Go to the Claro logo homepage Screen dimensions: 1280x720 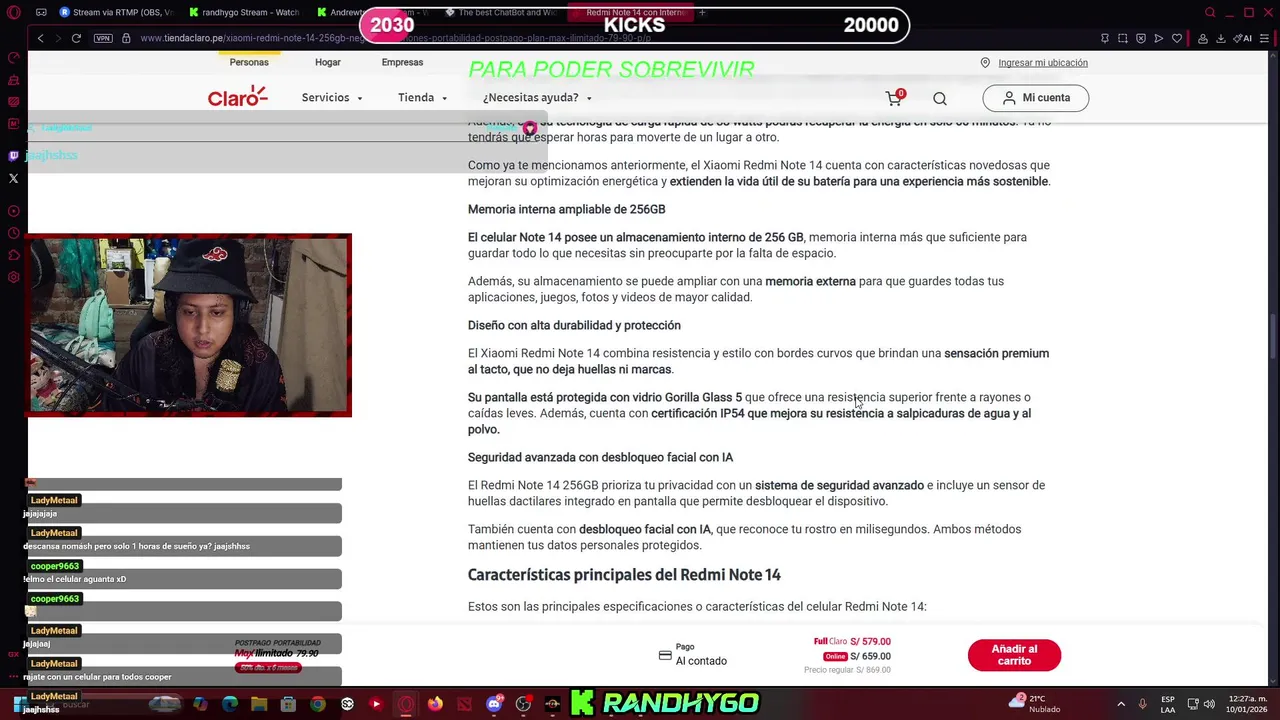pos(238,97)
